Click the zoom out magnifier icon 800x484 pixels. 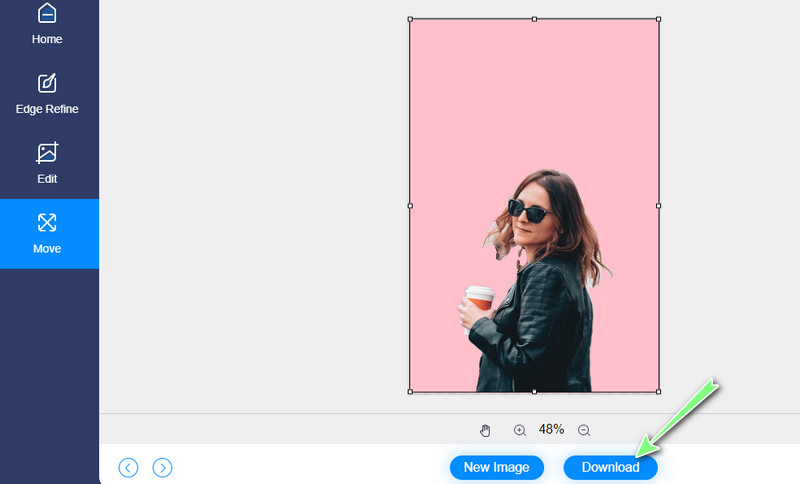[584, 430]
